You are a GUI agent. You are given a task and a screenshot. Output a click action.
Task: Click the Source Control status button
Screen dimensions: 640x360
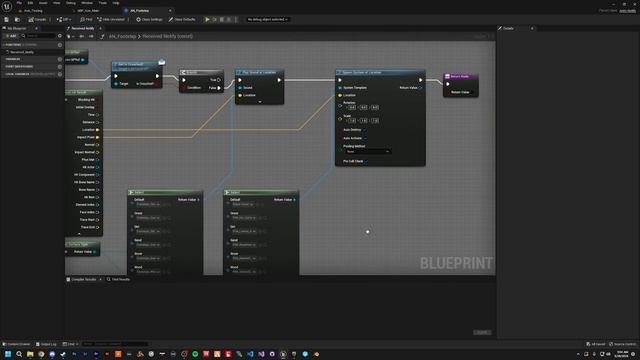(622, 344)
